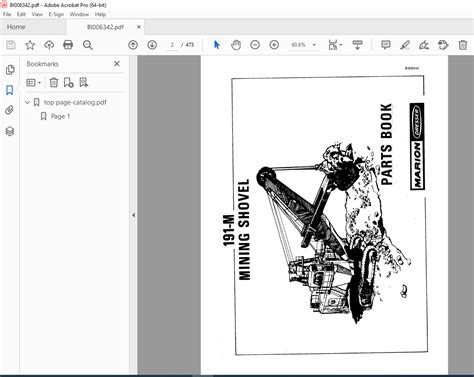Close the Bookmarks panel

[x=117, y=64]
